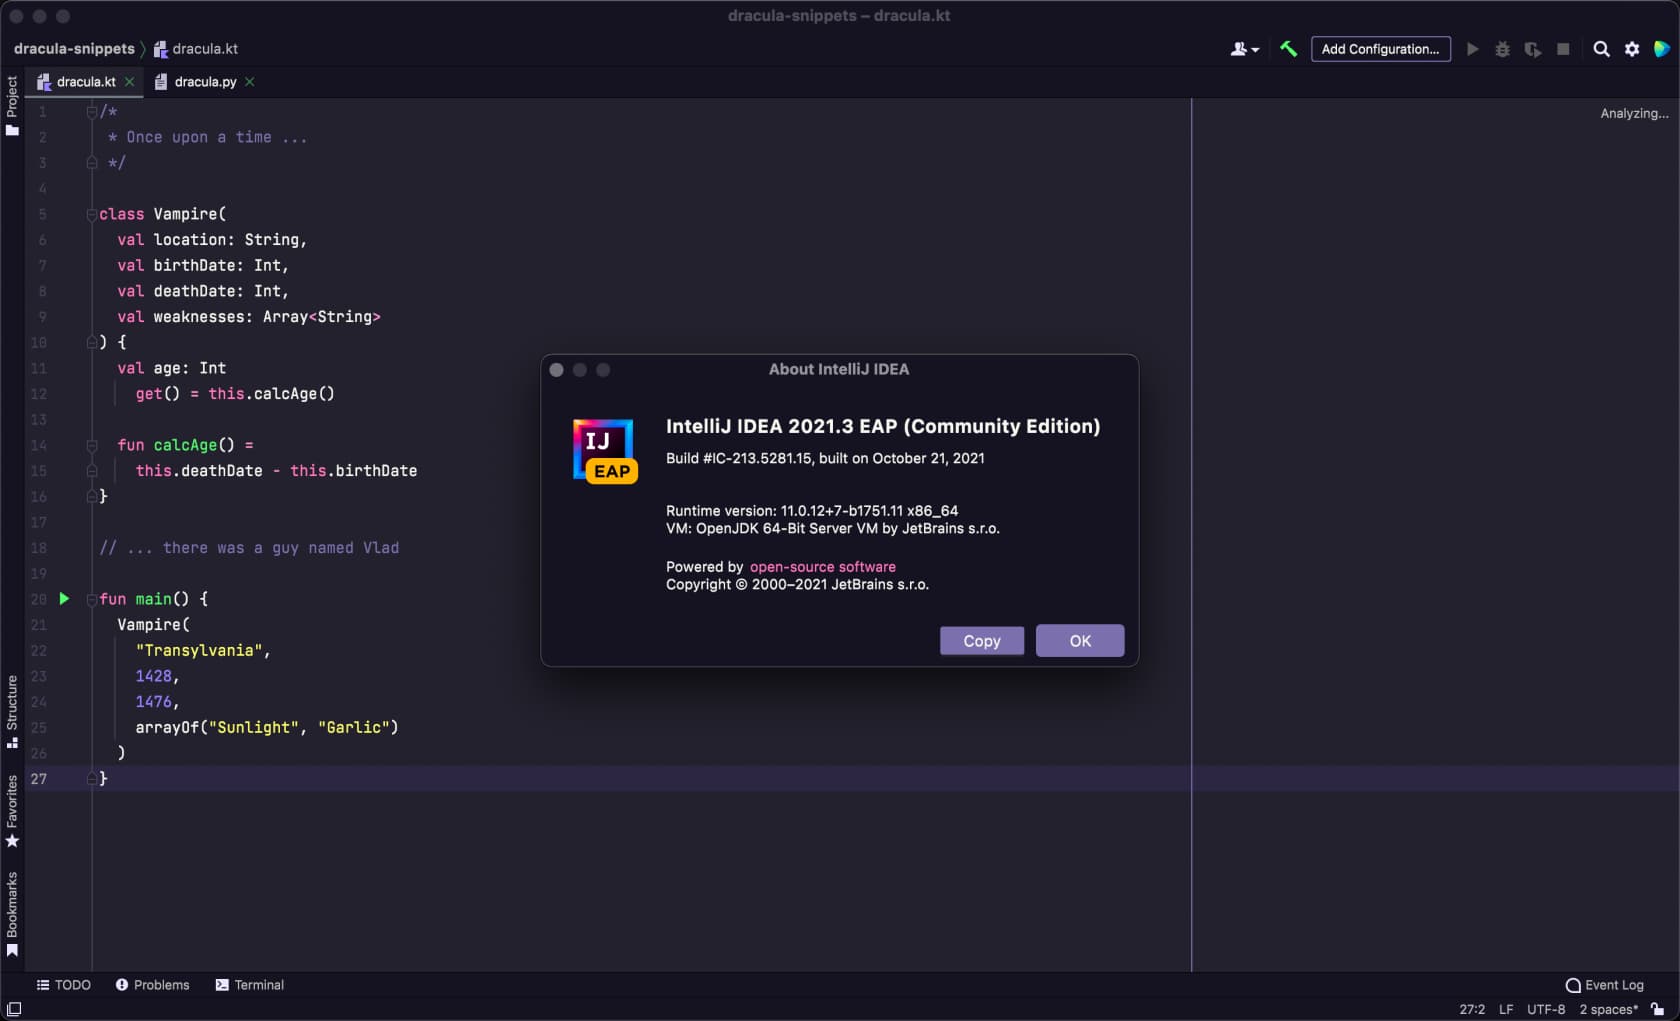Collapse the 'Once upon a time' comment fold

click(91, 112)
